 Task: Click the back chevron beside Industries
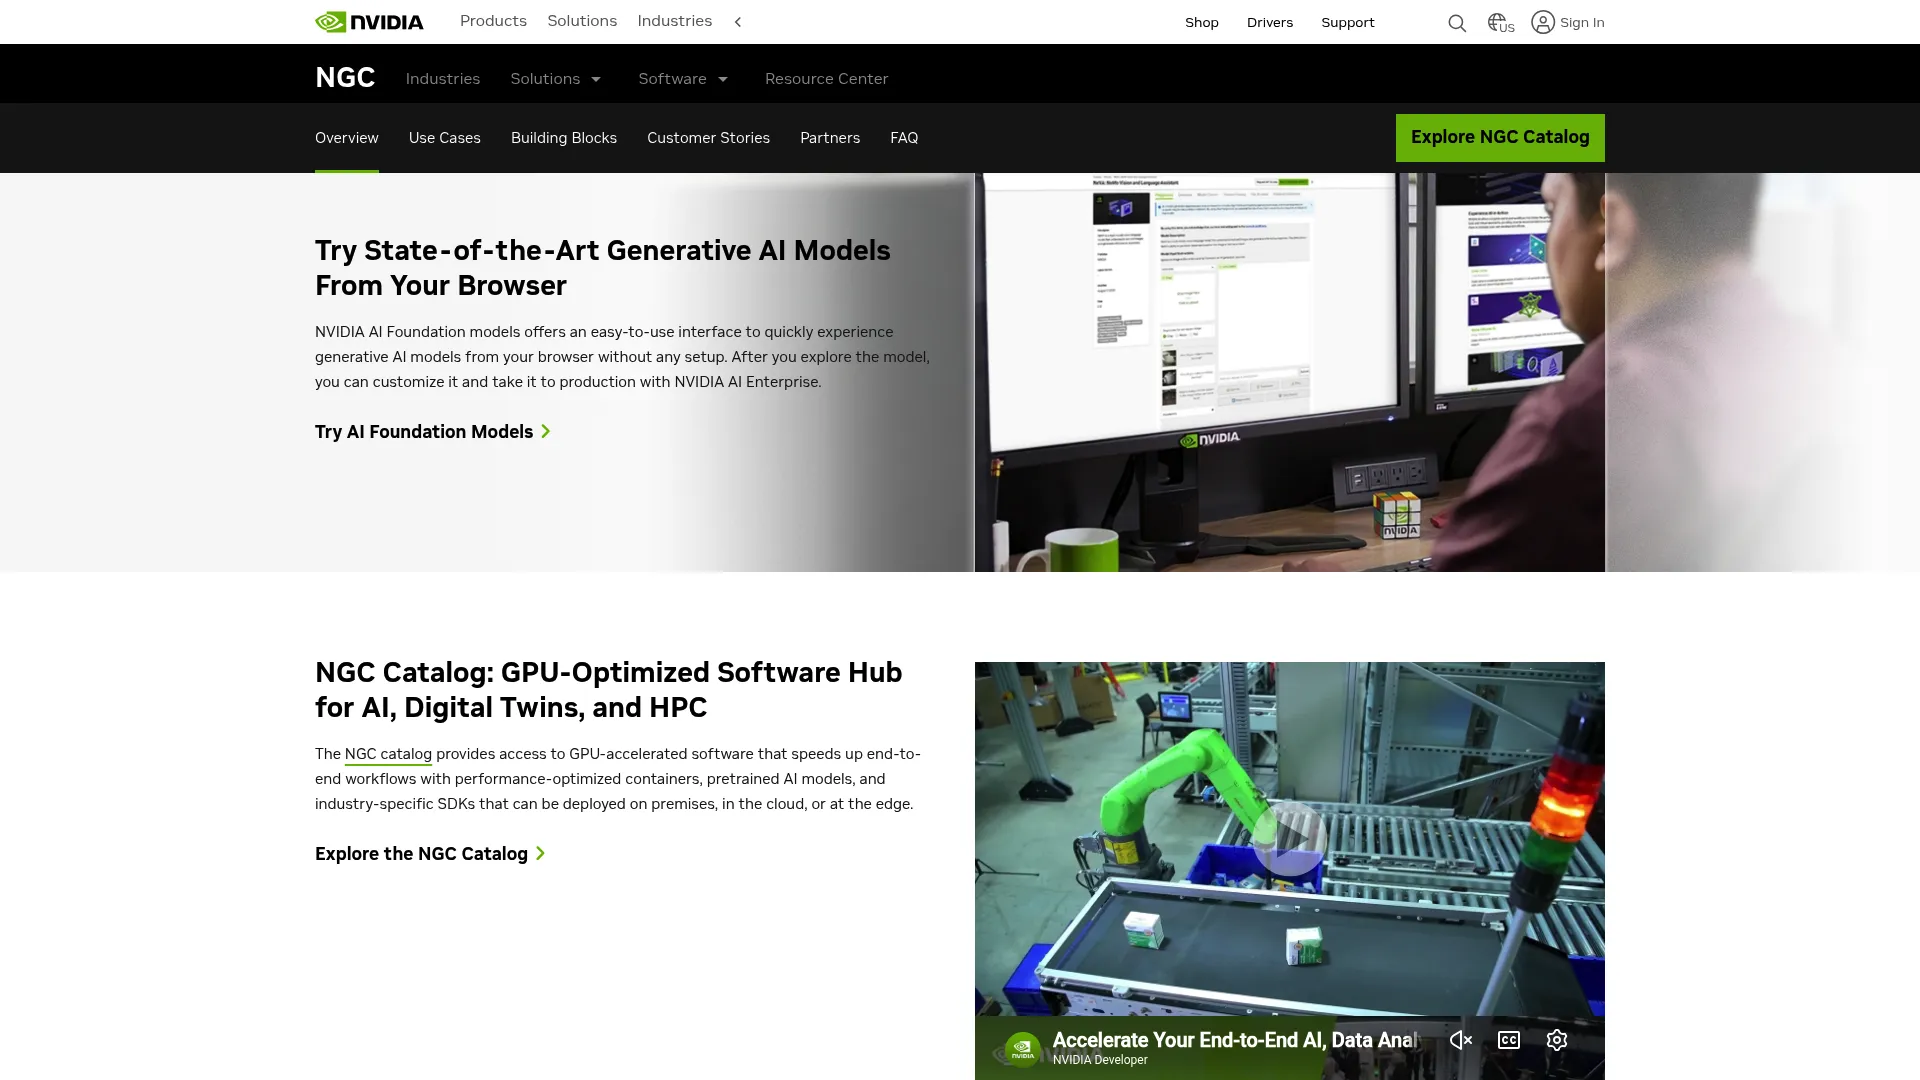pos(738,22)
